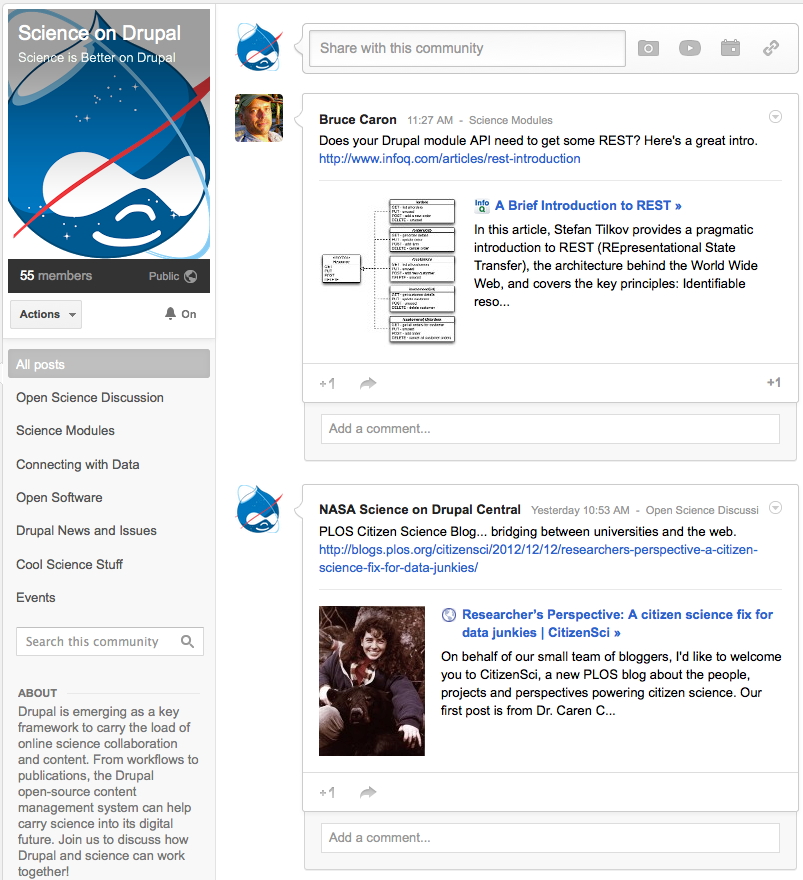
Task: Open options menu on the NASA post
Action: coord(775,508)
